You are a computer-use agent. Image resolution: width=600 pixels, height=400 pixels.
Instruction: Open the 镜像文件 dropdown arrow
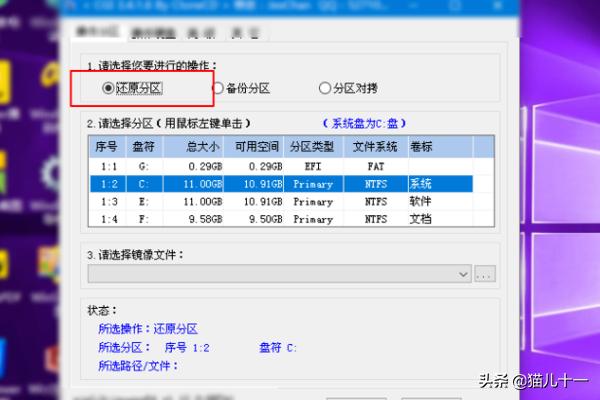point(463,273)
